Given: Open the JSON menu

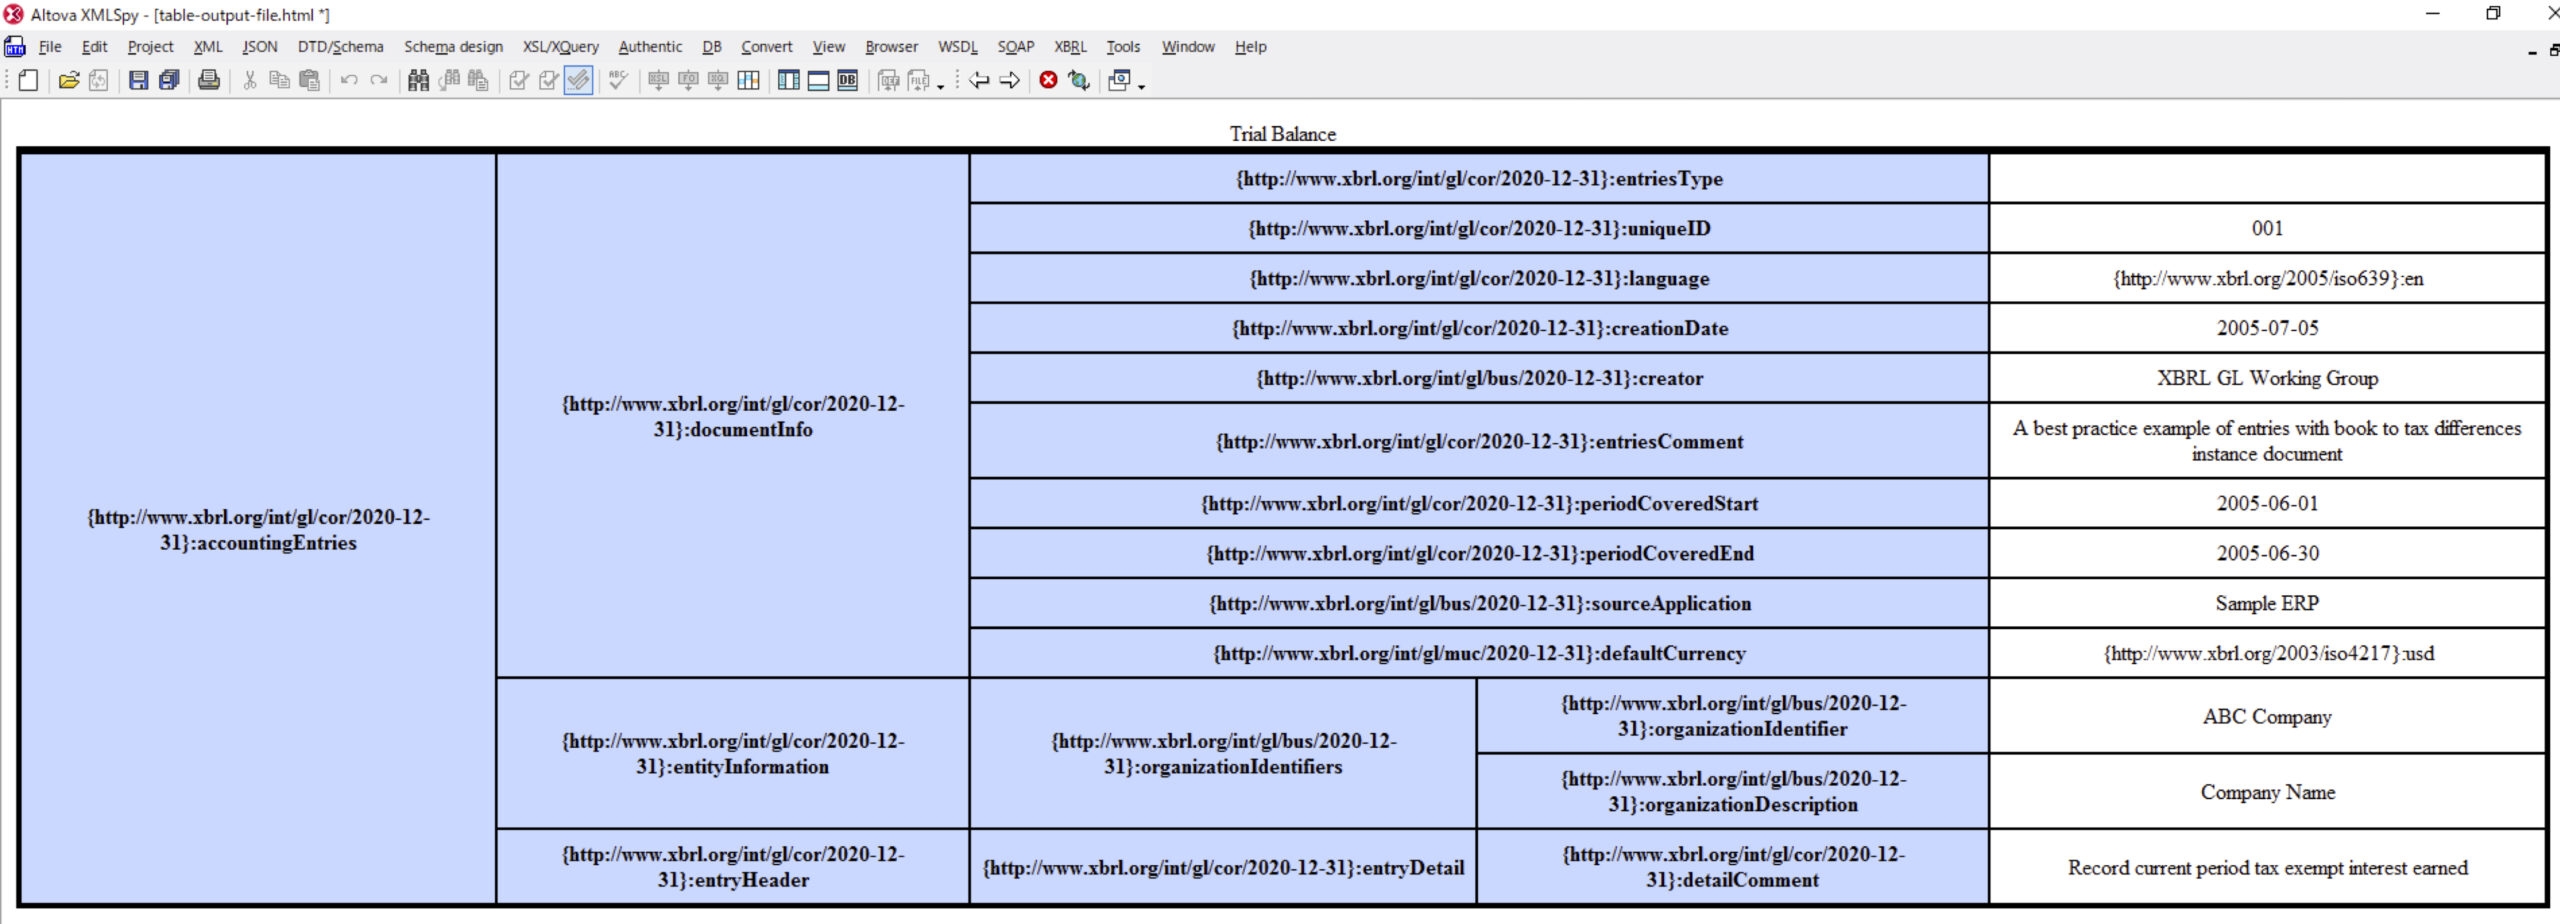Looking at the screenshot, I should 260,47.
